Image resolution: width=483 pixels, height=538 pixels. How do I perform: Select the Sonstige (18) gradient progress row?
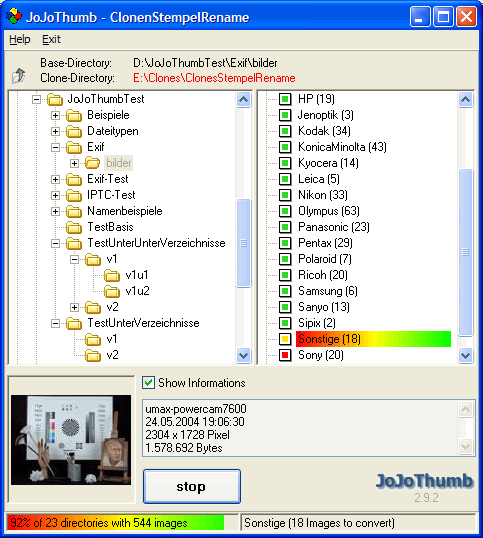click(x=373, y=339)
